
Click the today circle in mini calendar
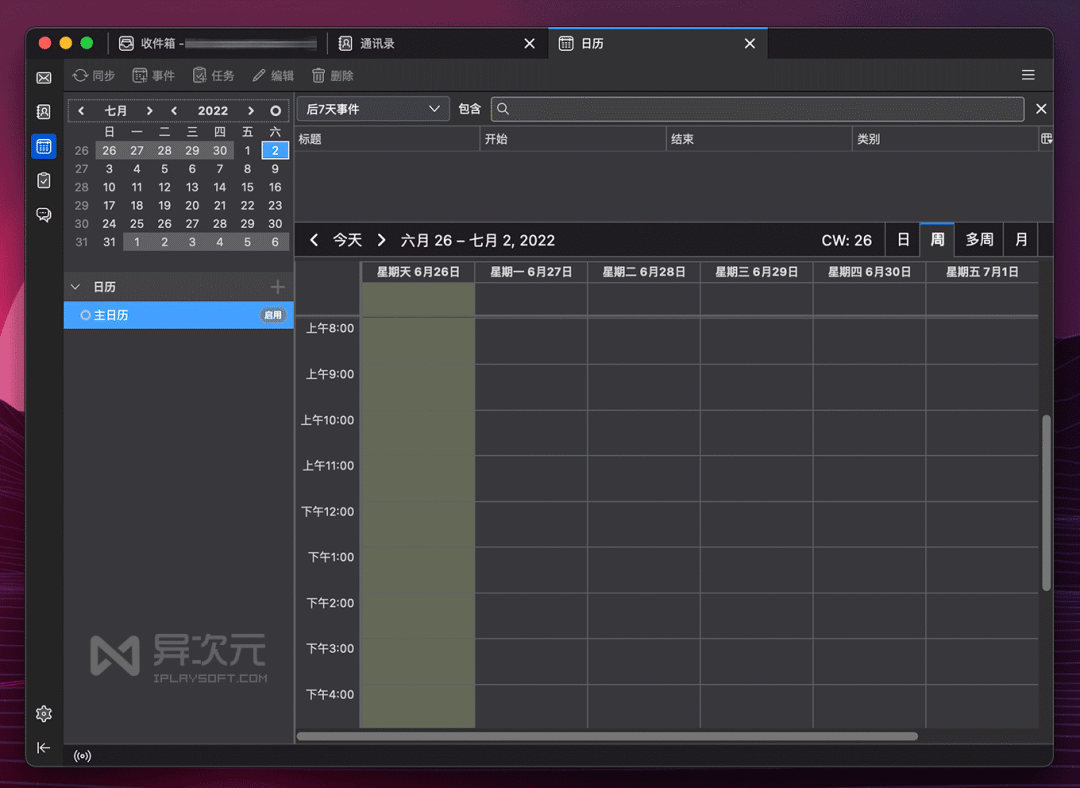tap(275, 111)
